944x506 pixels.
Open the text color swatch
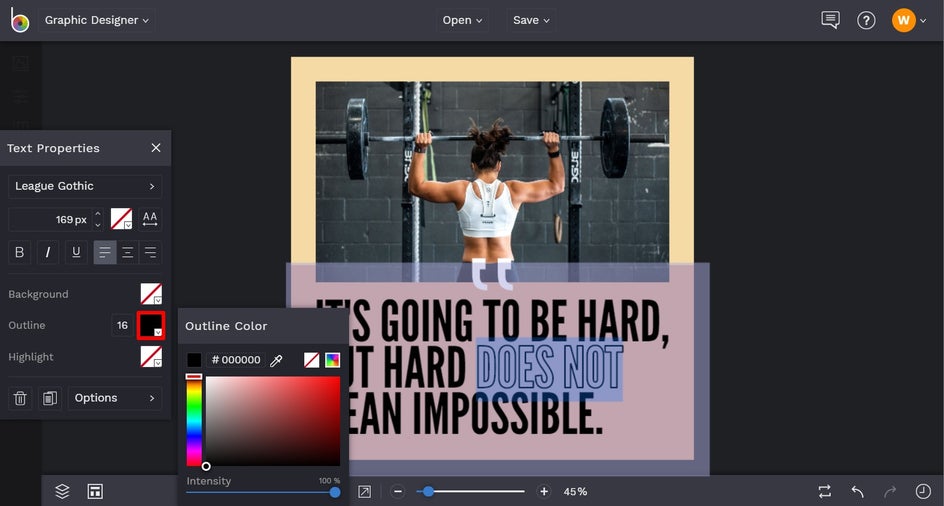click(x=122, y=219)
